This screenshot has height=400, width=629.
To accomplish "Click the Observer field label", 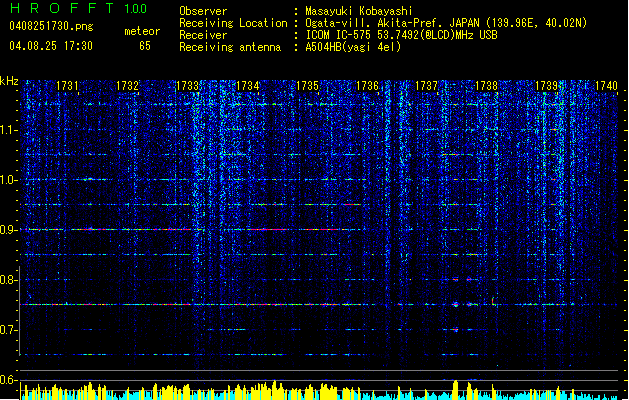I will [203, 11].
